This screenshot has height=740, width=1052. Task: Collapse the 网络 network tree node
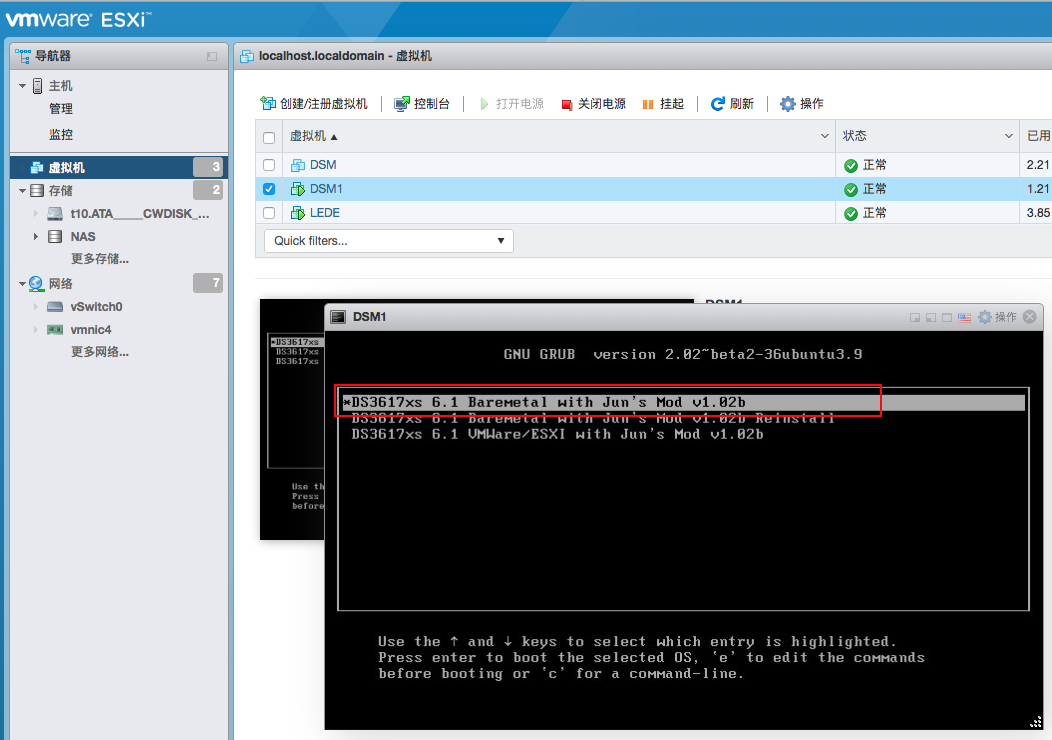tap(22, 284)
